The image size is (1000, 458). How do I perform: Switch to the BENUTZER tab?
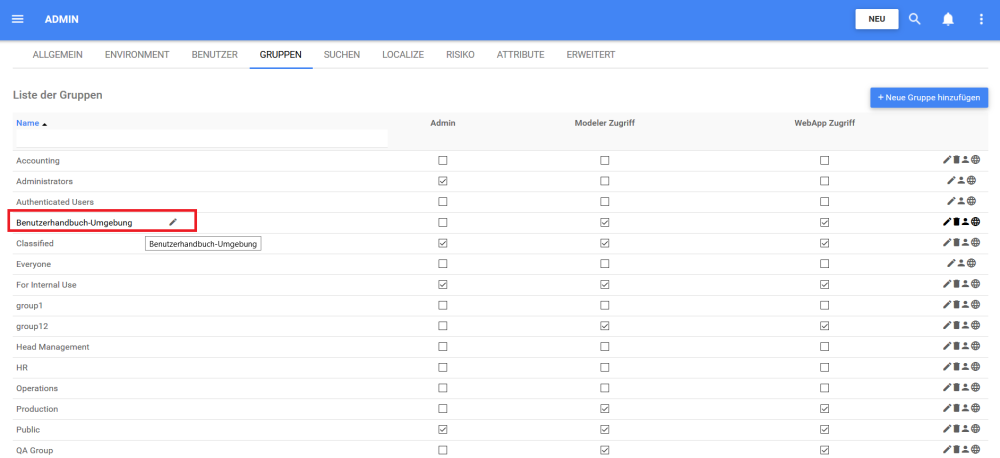(214, 54)
